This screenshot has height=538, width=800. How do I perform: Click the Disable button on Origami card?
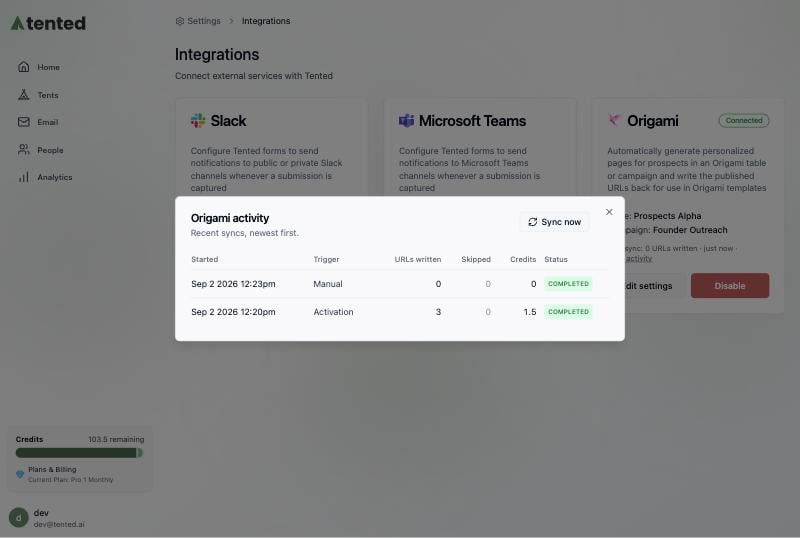tap(730, 286)
